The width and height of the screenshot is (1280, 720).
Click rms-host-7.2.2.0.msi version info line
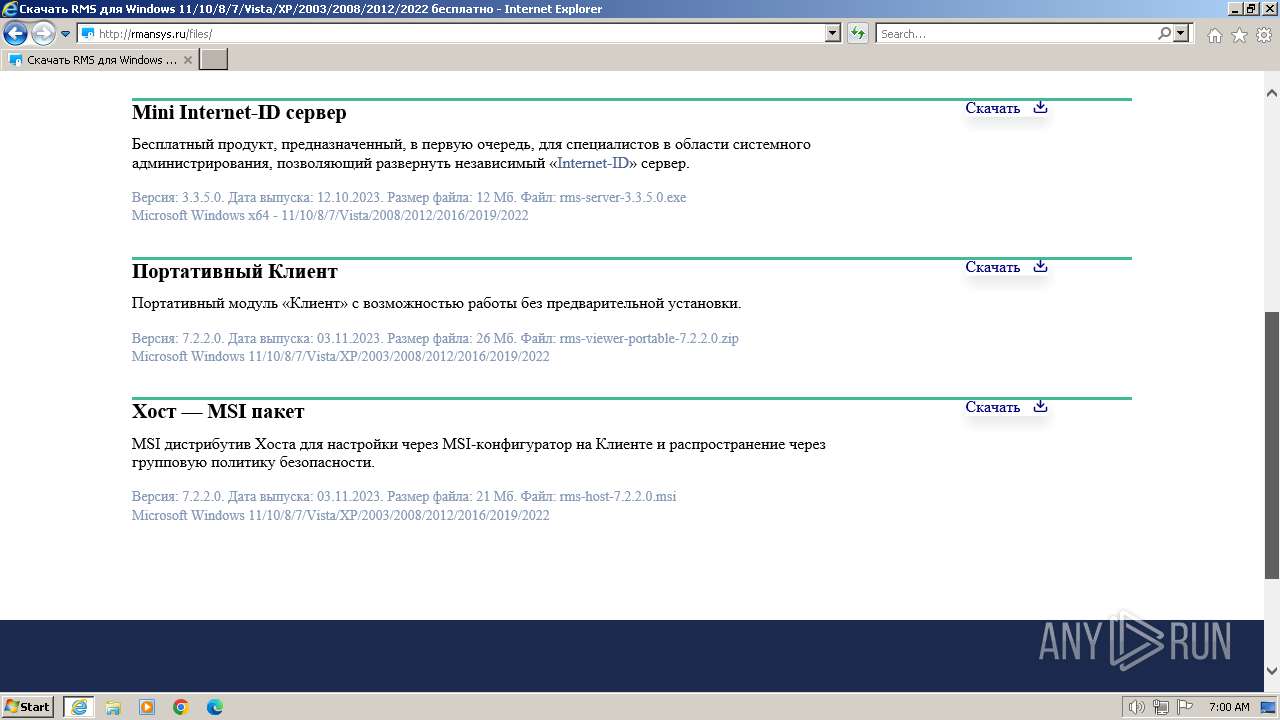pyautogui.click(x=404, y=496)
